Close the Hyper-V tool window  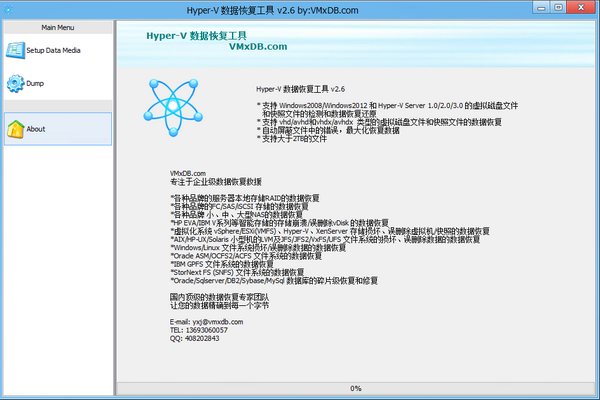[580, 8]
